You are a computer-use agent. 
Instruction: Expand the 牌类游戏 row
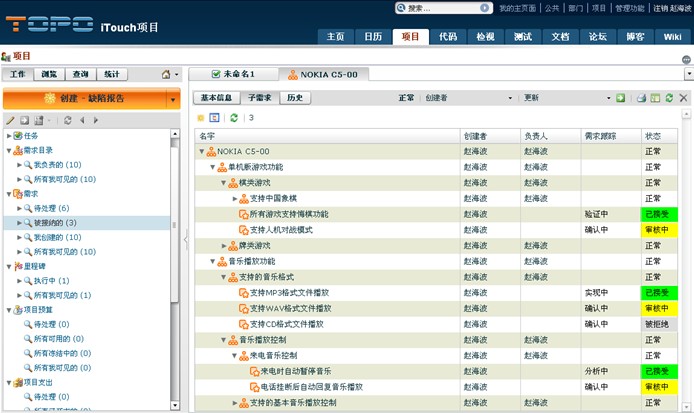pyautogui.click(x=224, y=246)
